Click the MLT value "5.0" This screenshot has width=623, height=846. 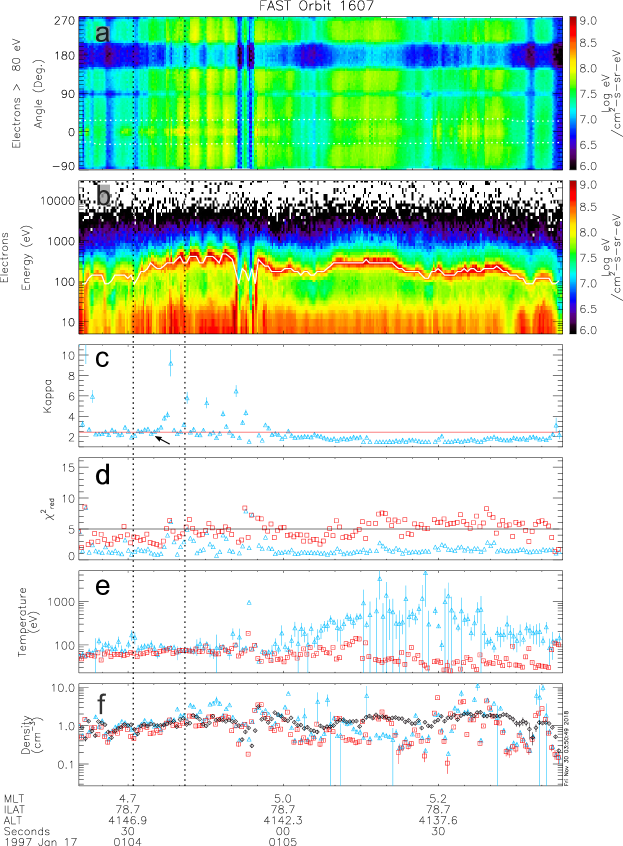click(283, 799)
